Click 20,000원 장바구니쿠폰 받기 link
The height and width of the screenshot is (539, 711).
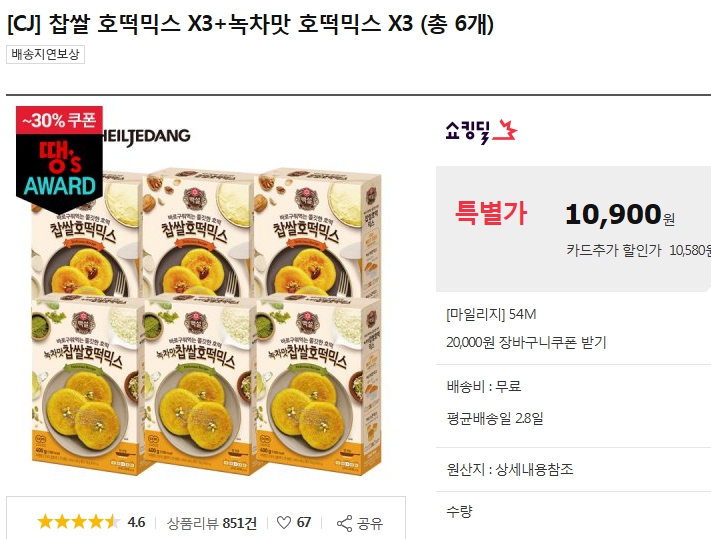[526, 342]
